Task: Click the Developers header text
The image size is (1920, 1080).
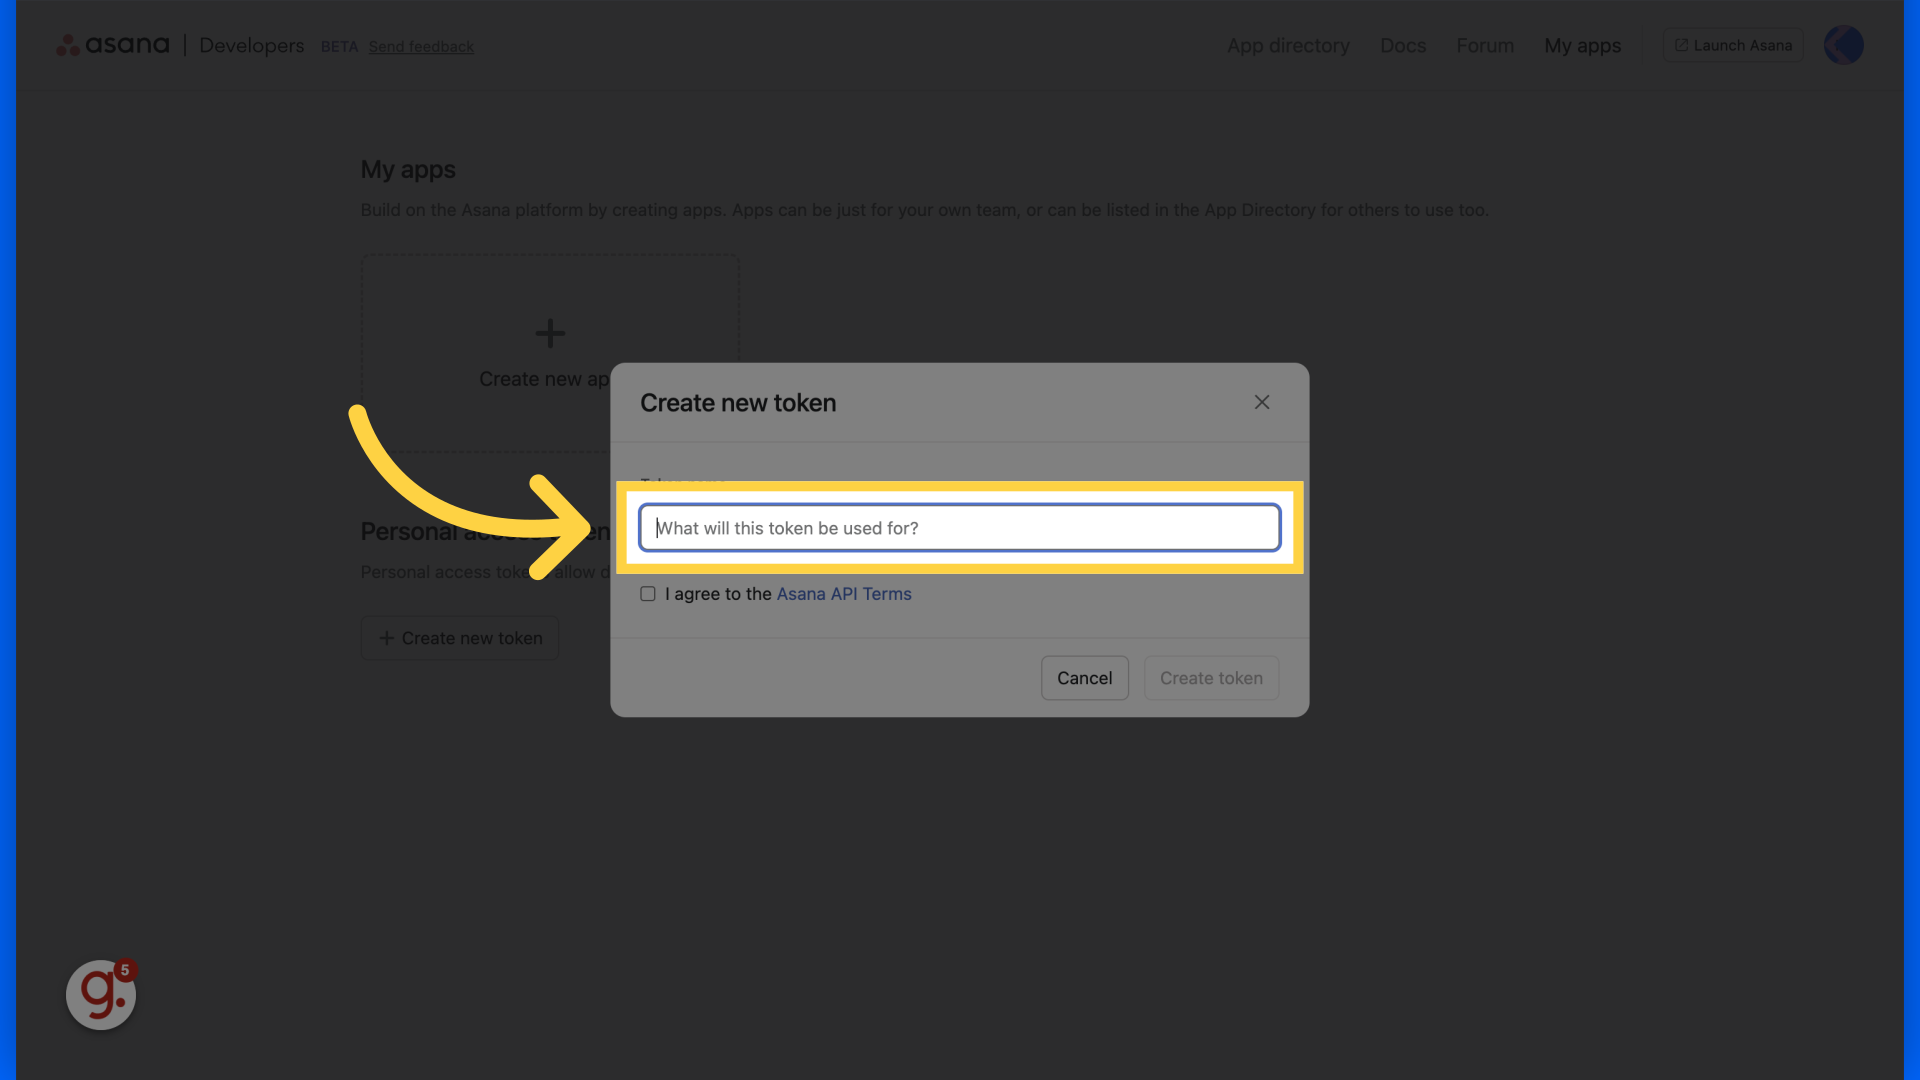Action: pyautogui.click(x=251, y=46)
